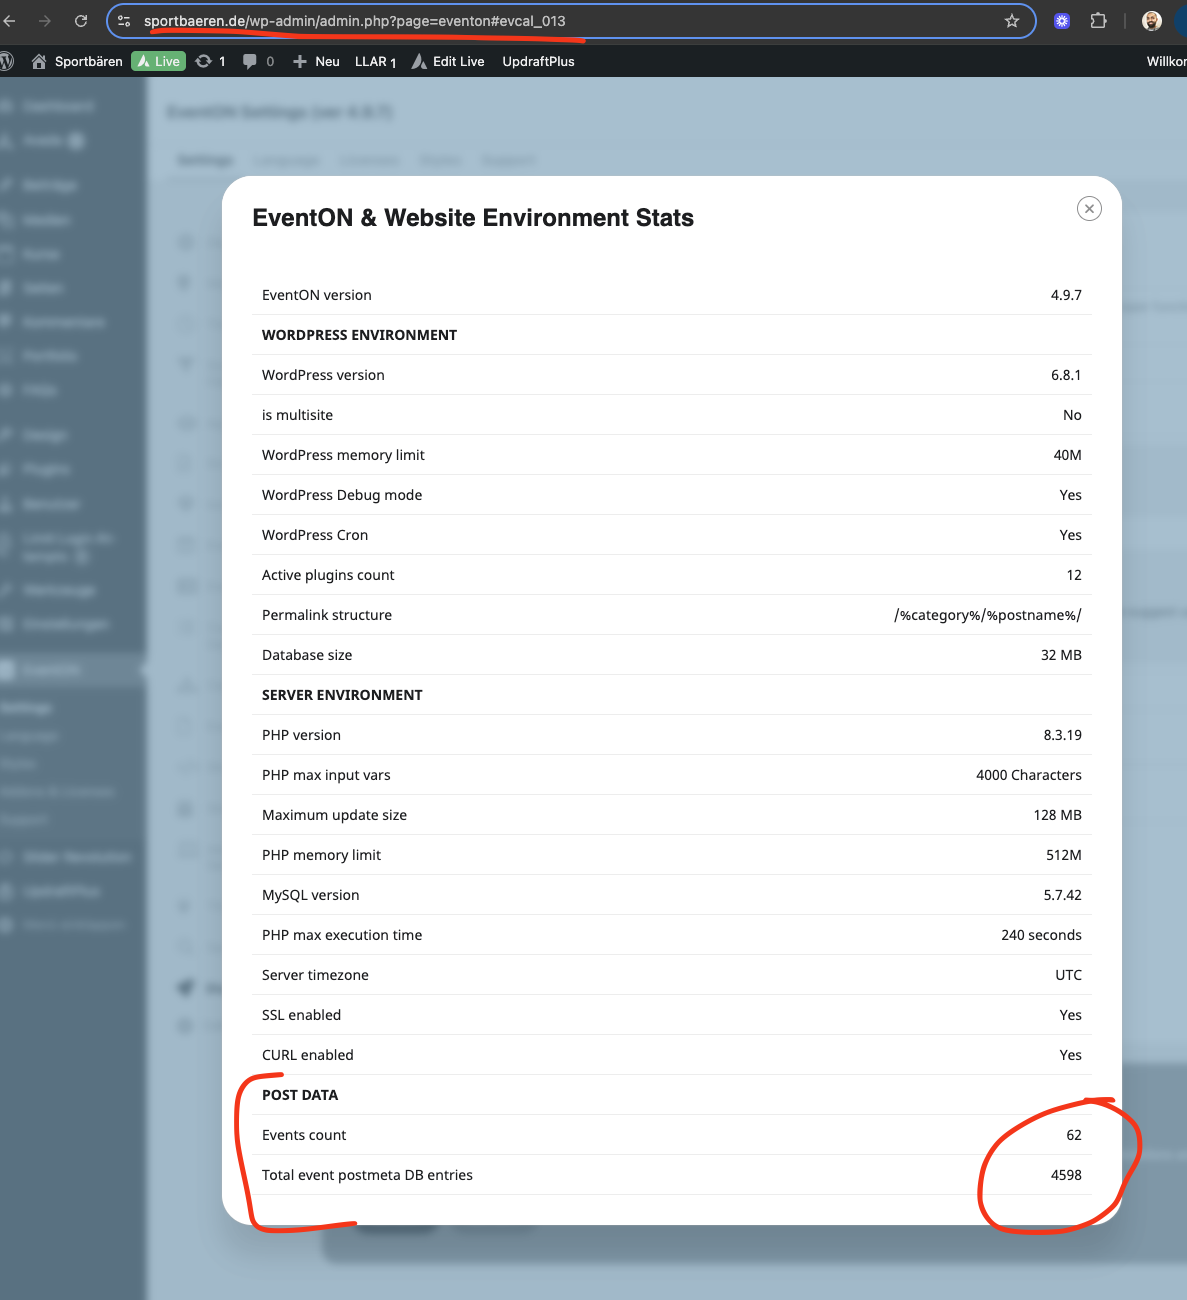
Task: Open pending updates icon with count 1
Action: (210, 61)
